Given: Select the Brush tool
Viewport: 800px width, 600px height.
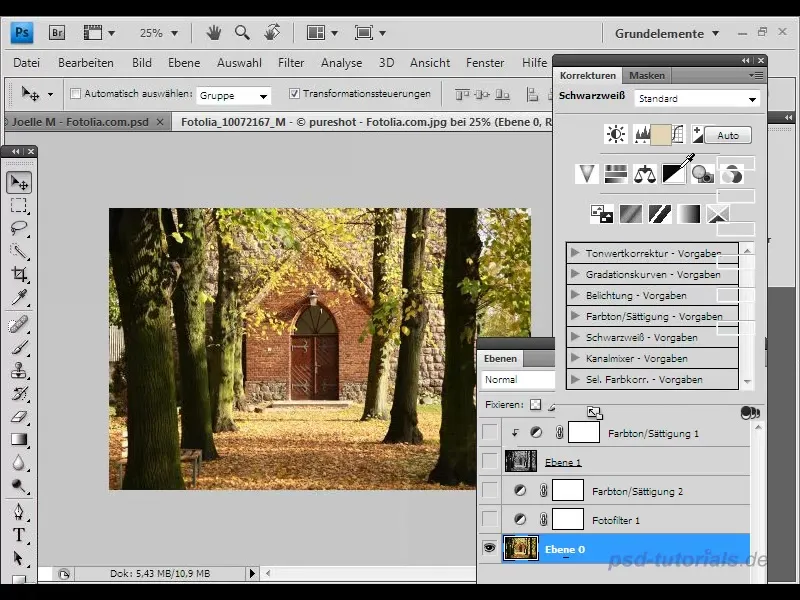Looking at the screenshot, I should click(x=19, y=347).
